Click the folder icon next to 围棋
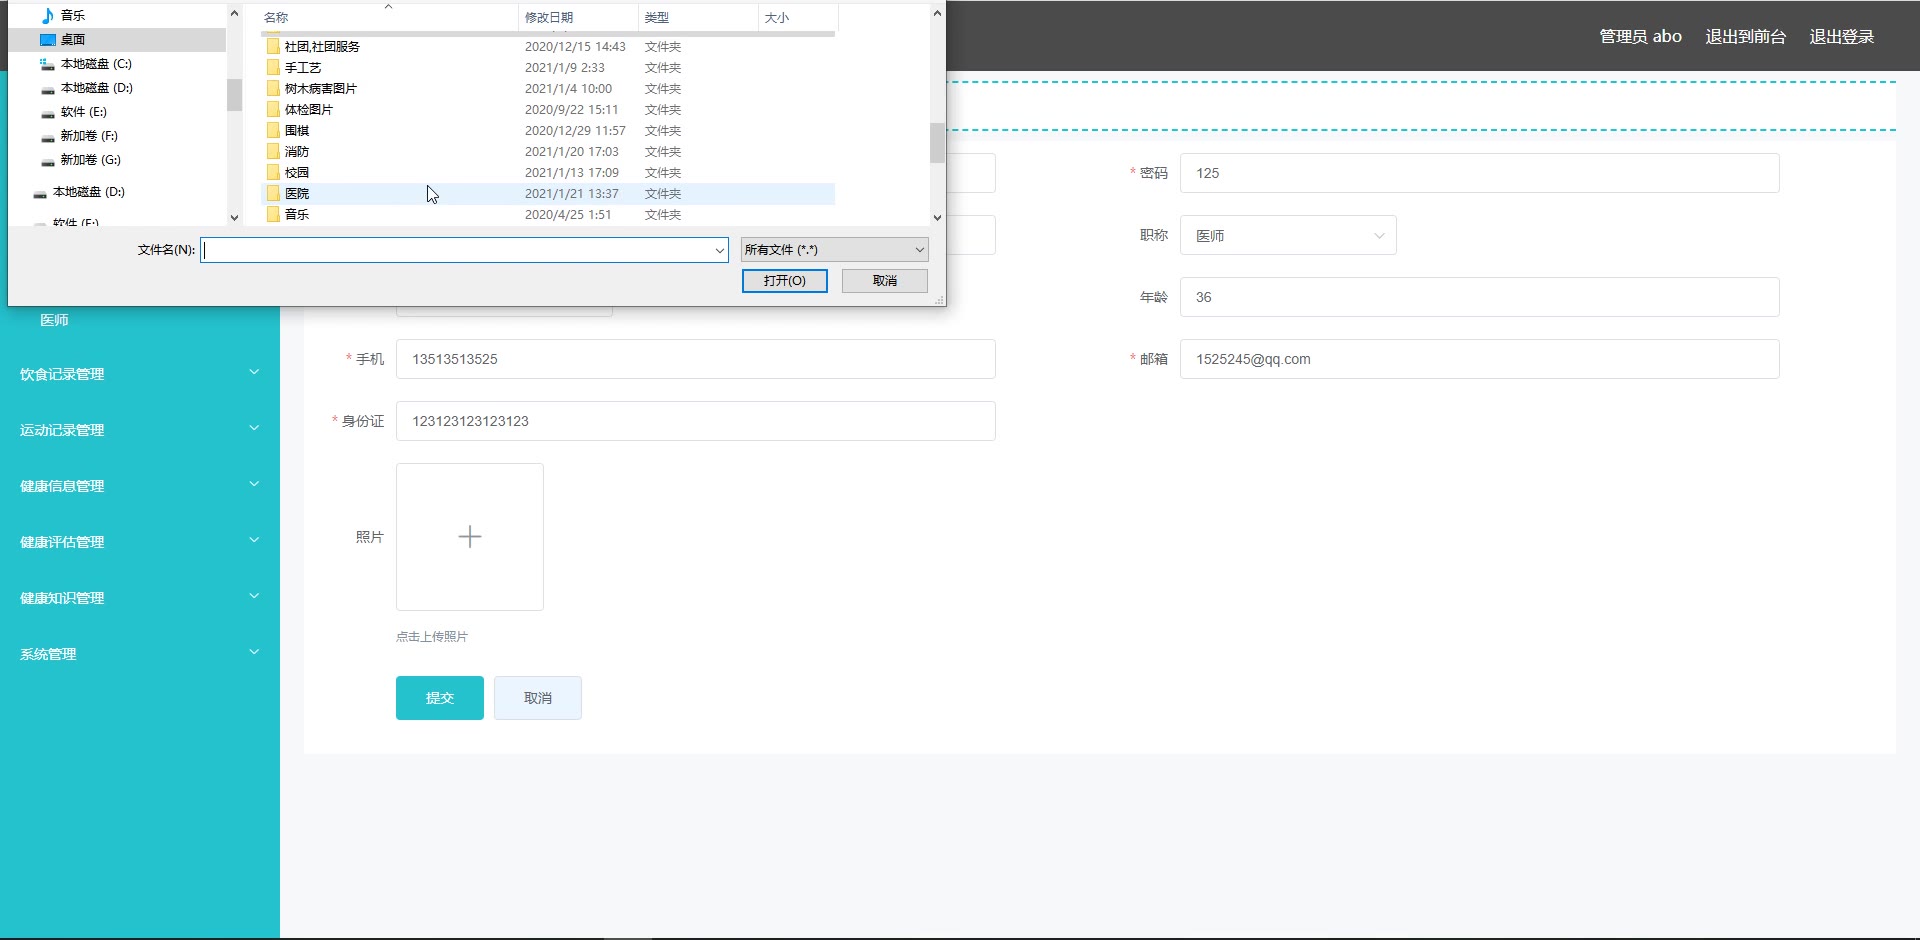This screenshot has width=1920, height=940. point(273,130)
